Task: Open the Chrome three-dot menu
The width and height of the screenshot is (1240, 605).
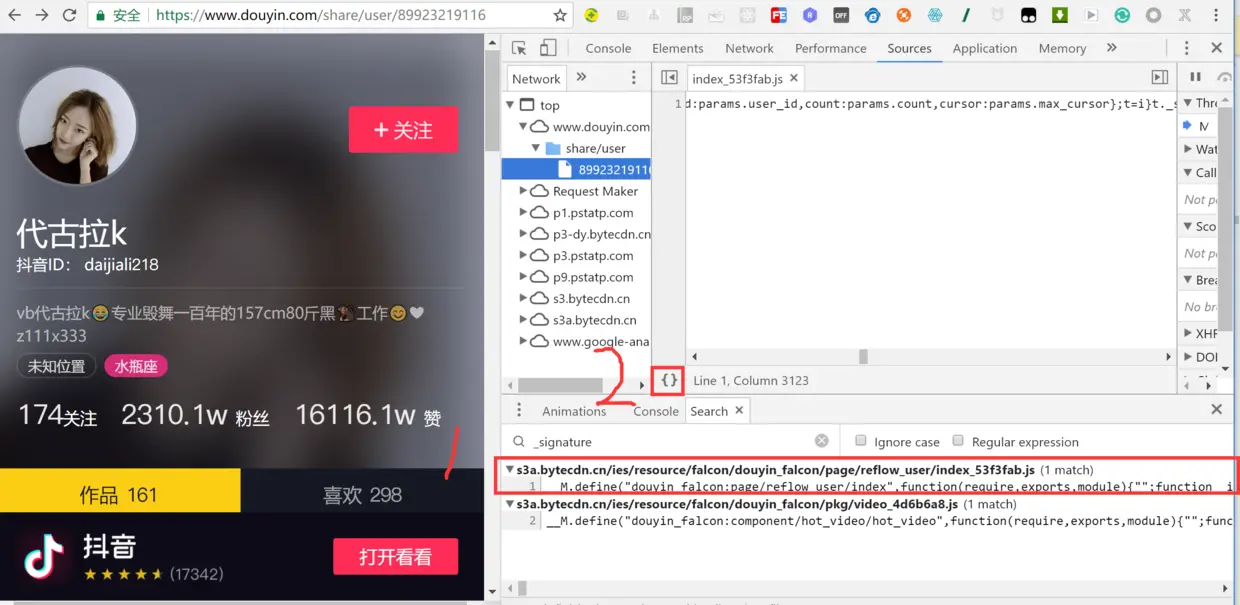Action: click(1215, 15)
